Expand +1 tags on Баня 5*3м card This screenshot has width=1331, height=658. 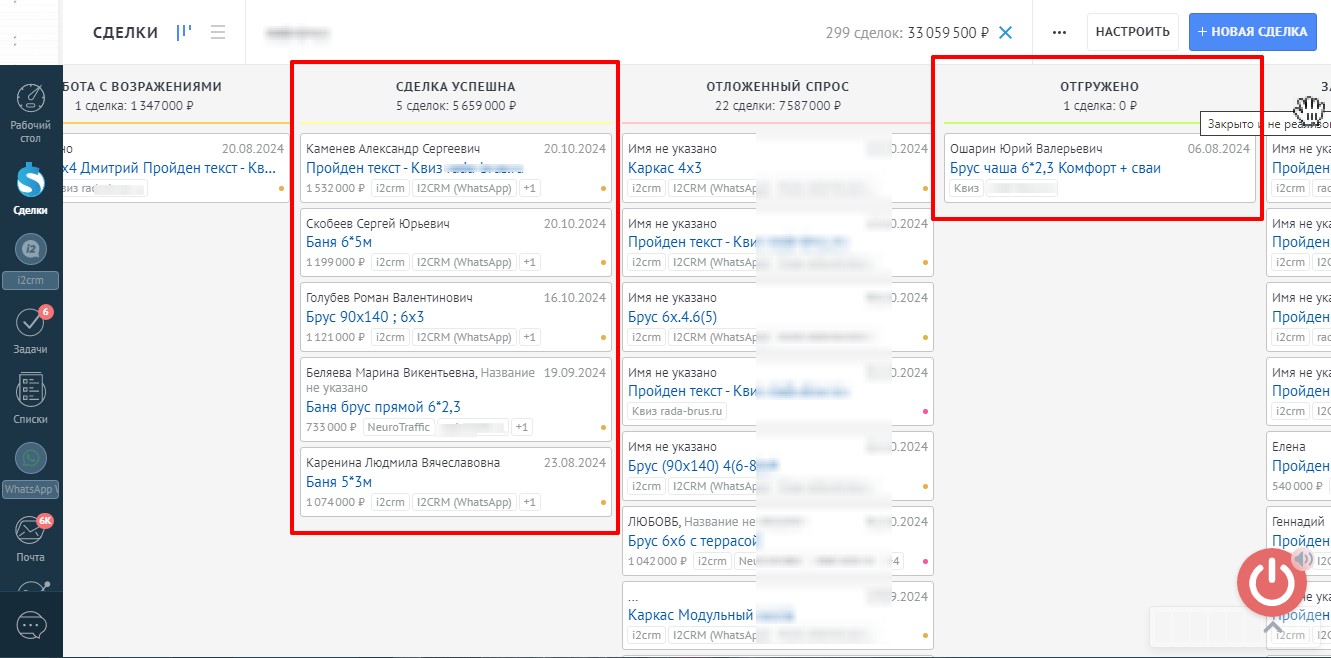pos(530,503)
